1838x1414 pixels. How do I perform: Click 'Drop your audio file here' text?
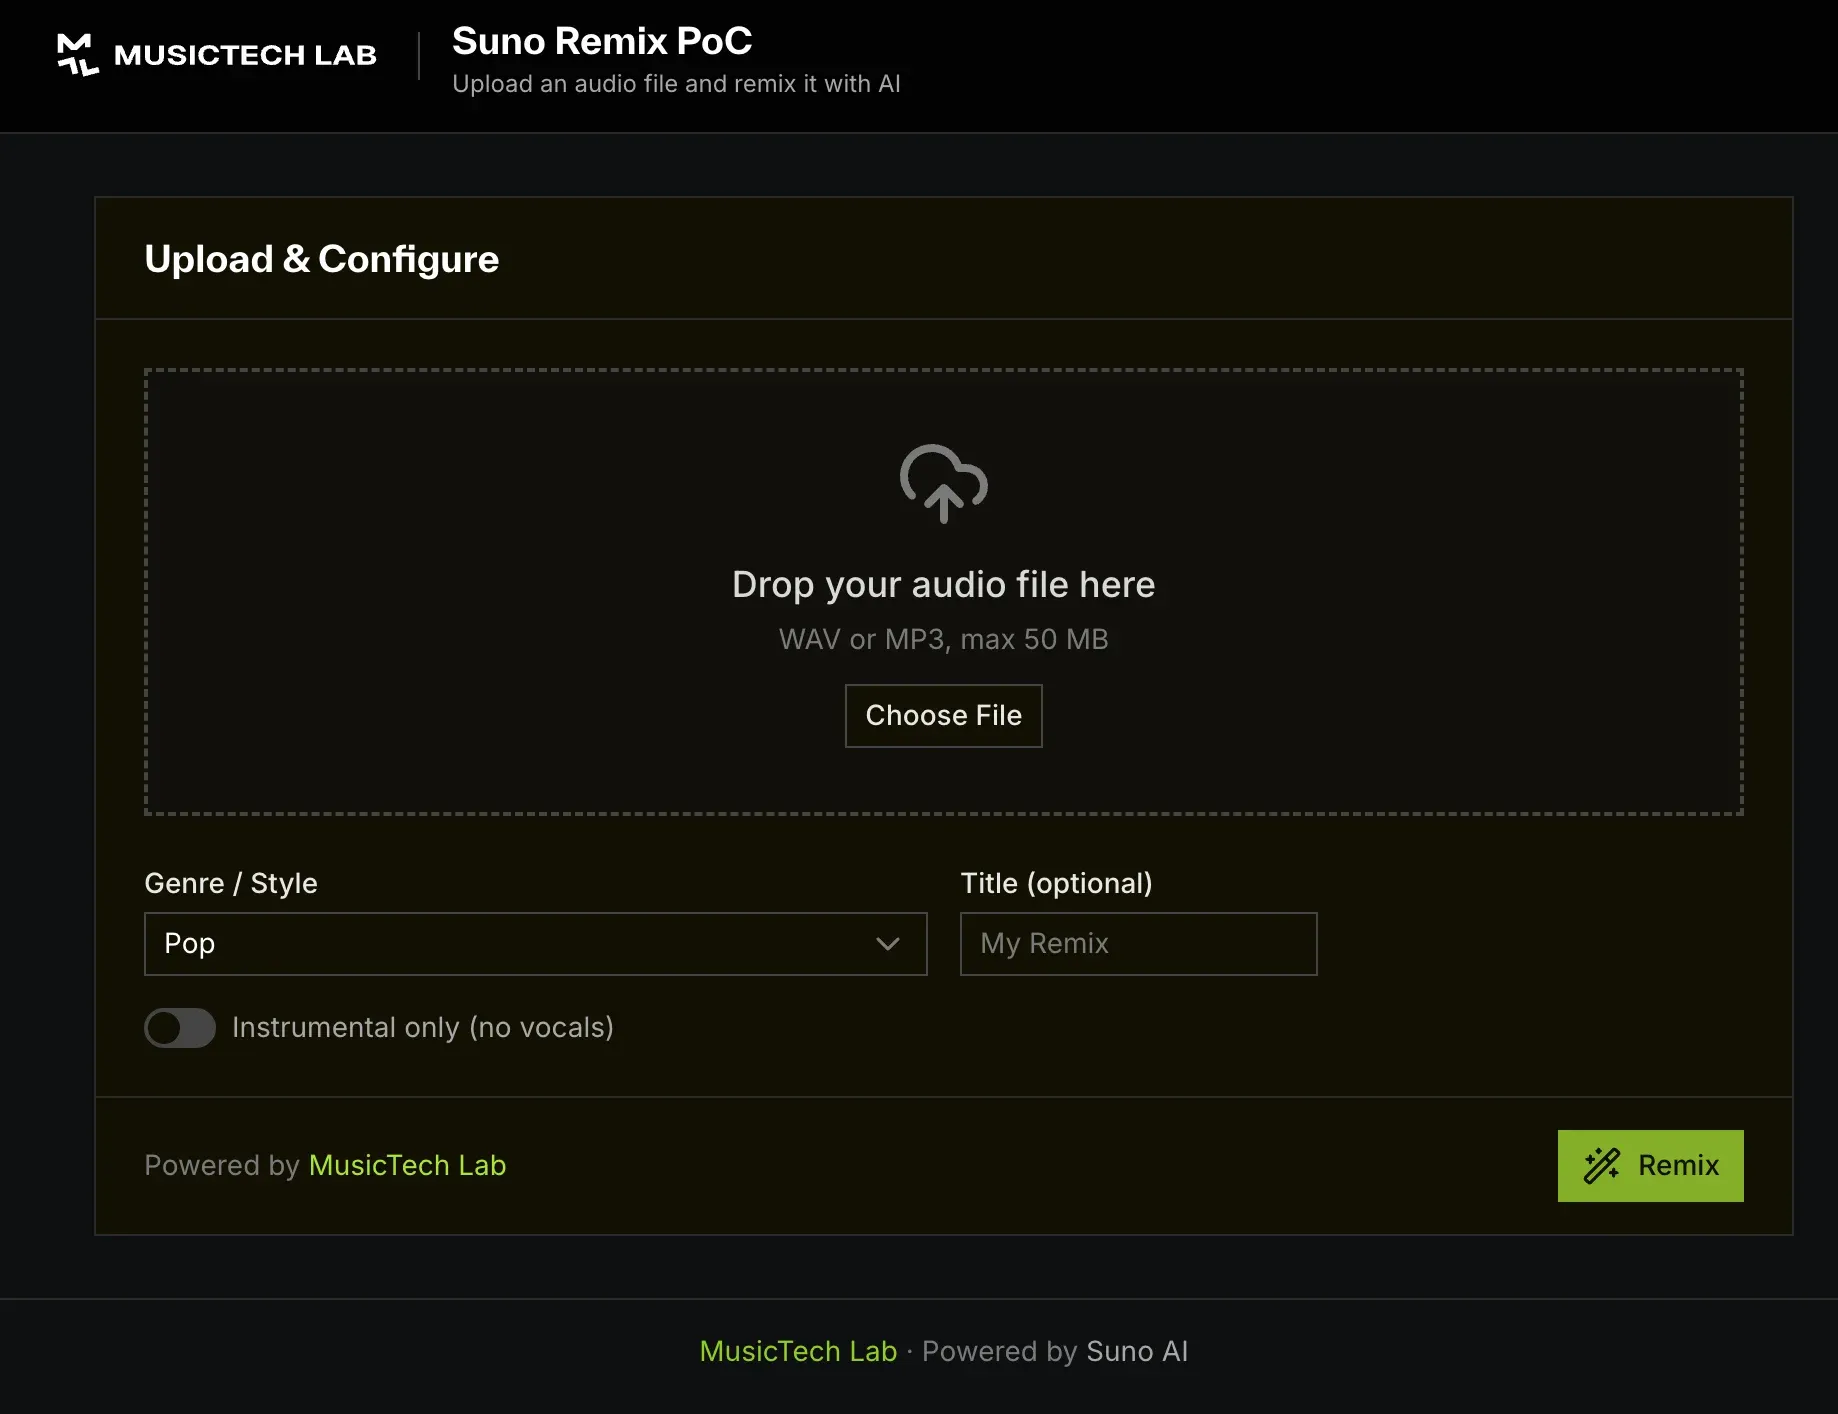pyautogui.click(x=944, y=585)
